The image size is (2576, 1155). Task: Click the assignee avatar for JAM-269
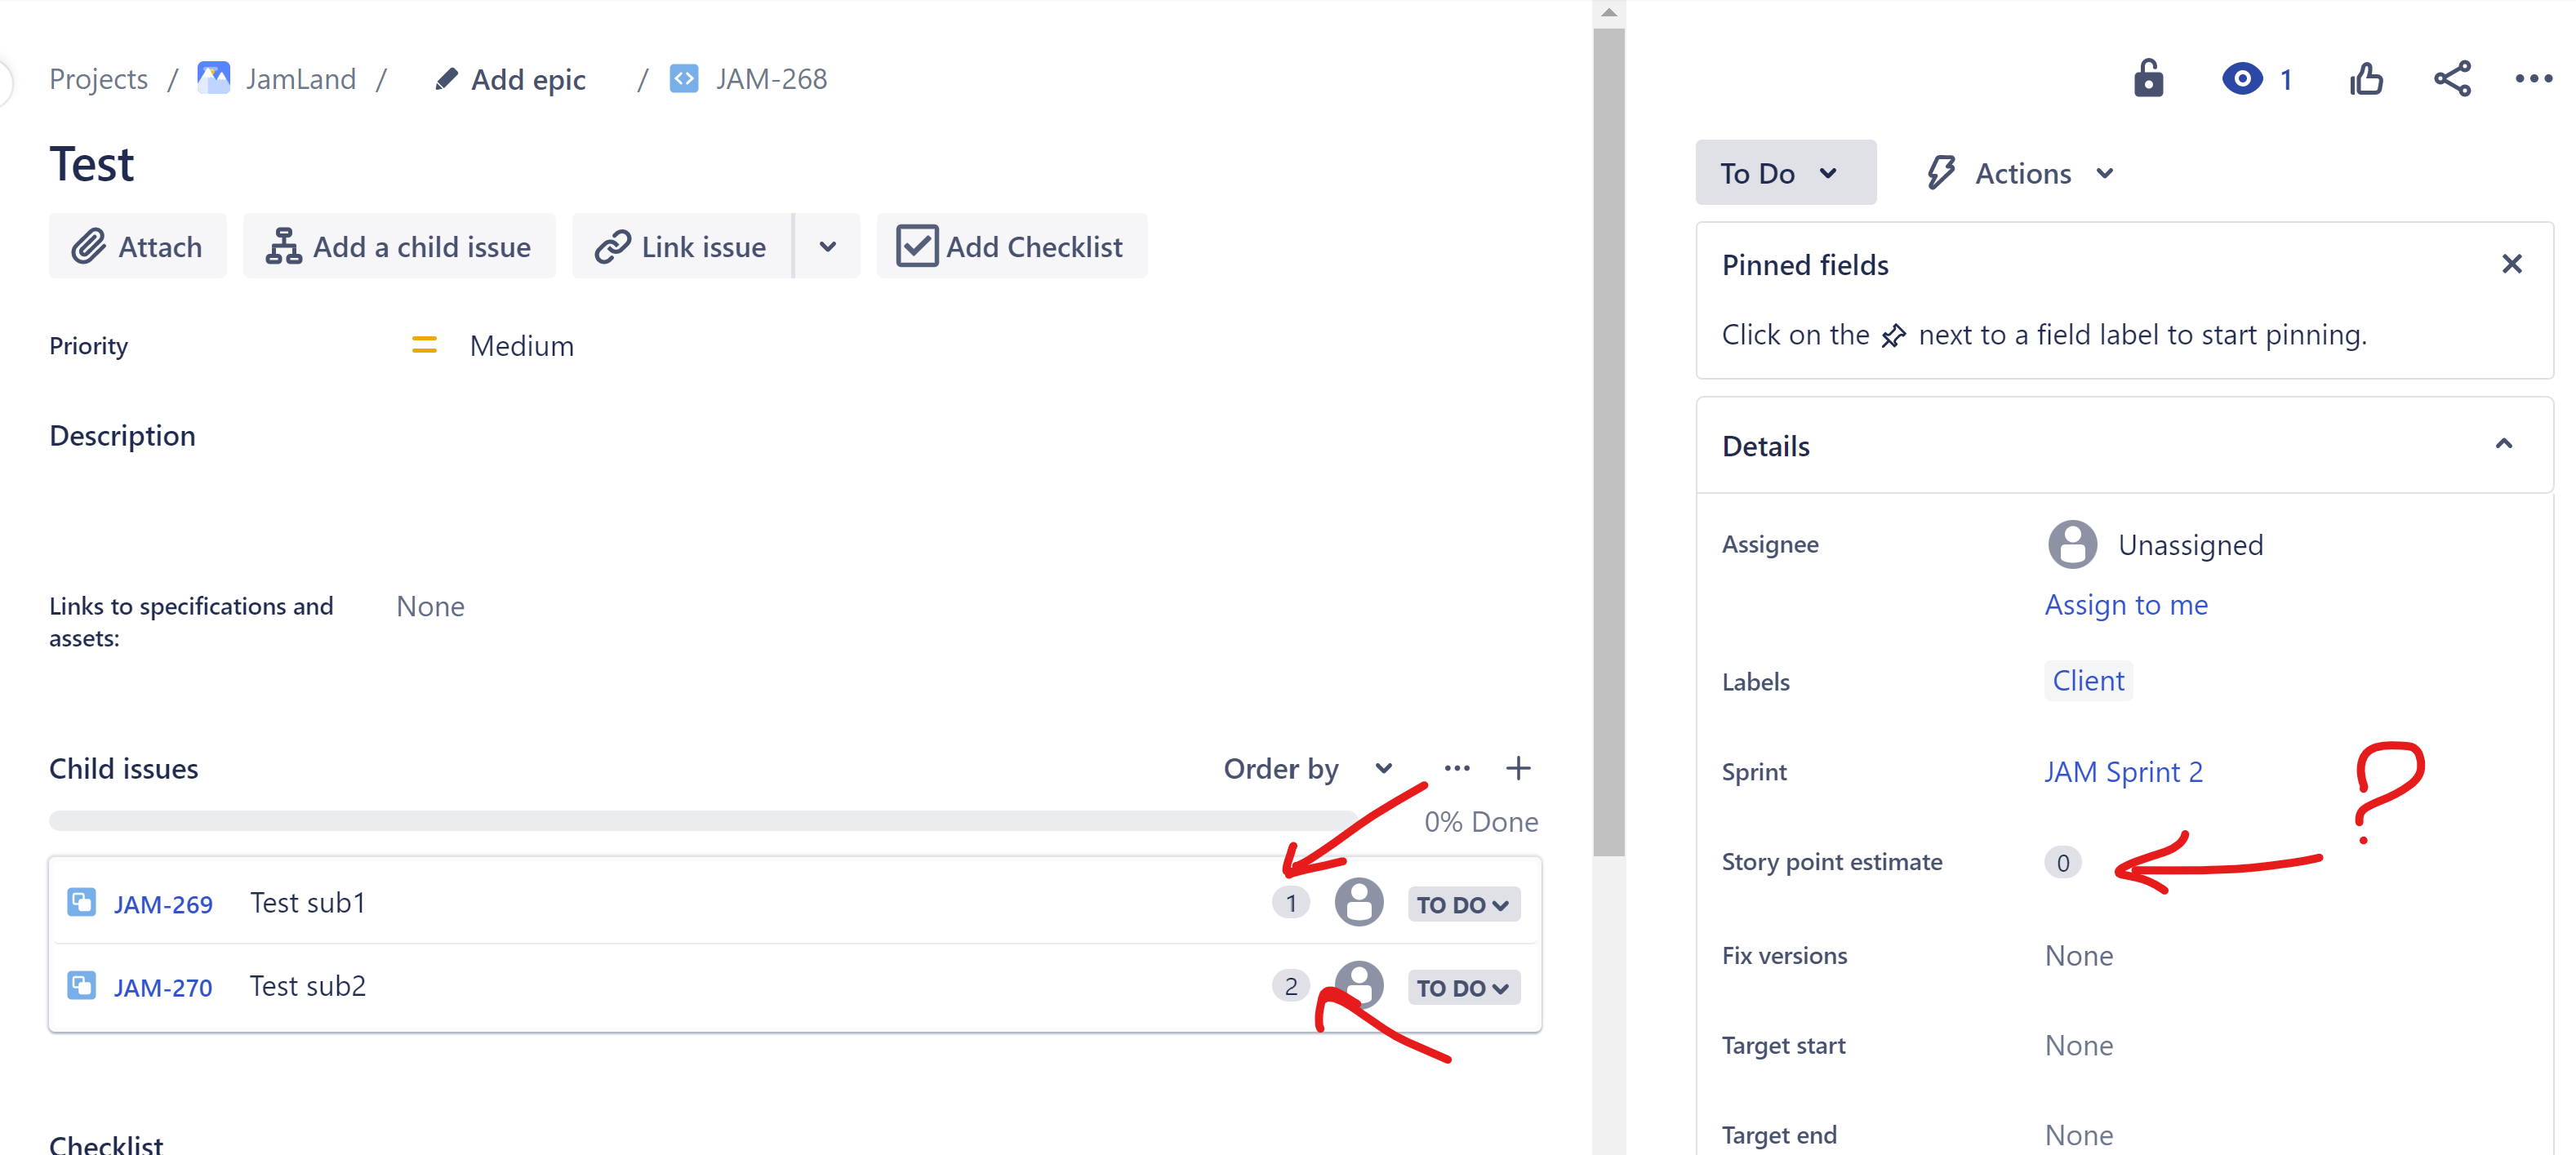(1359, 902)
